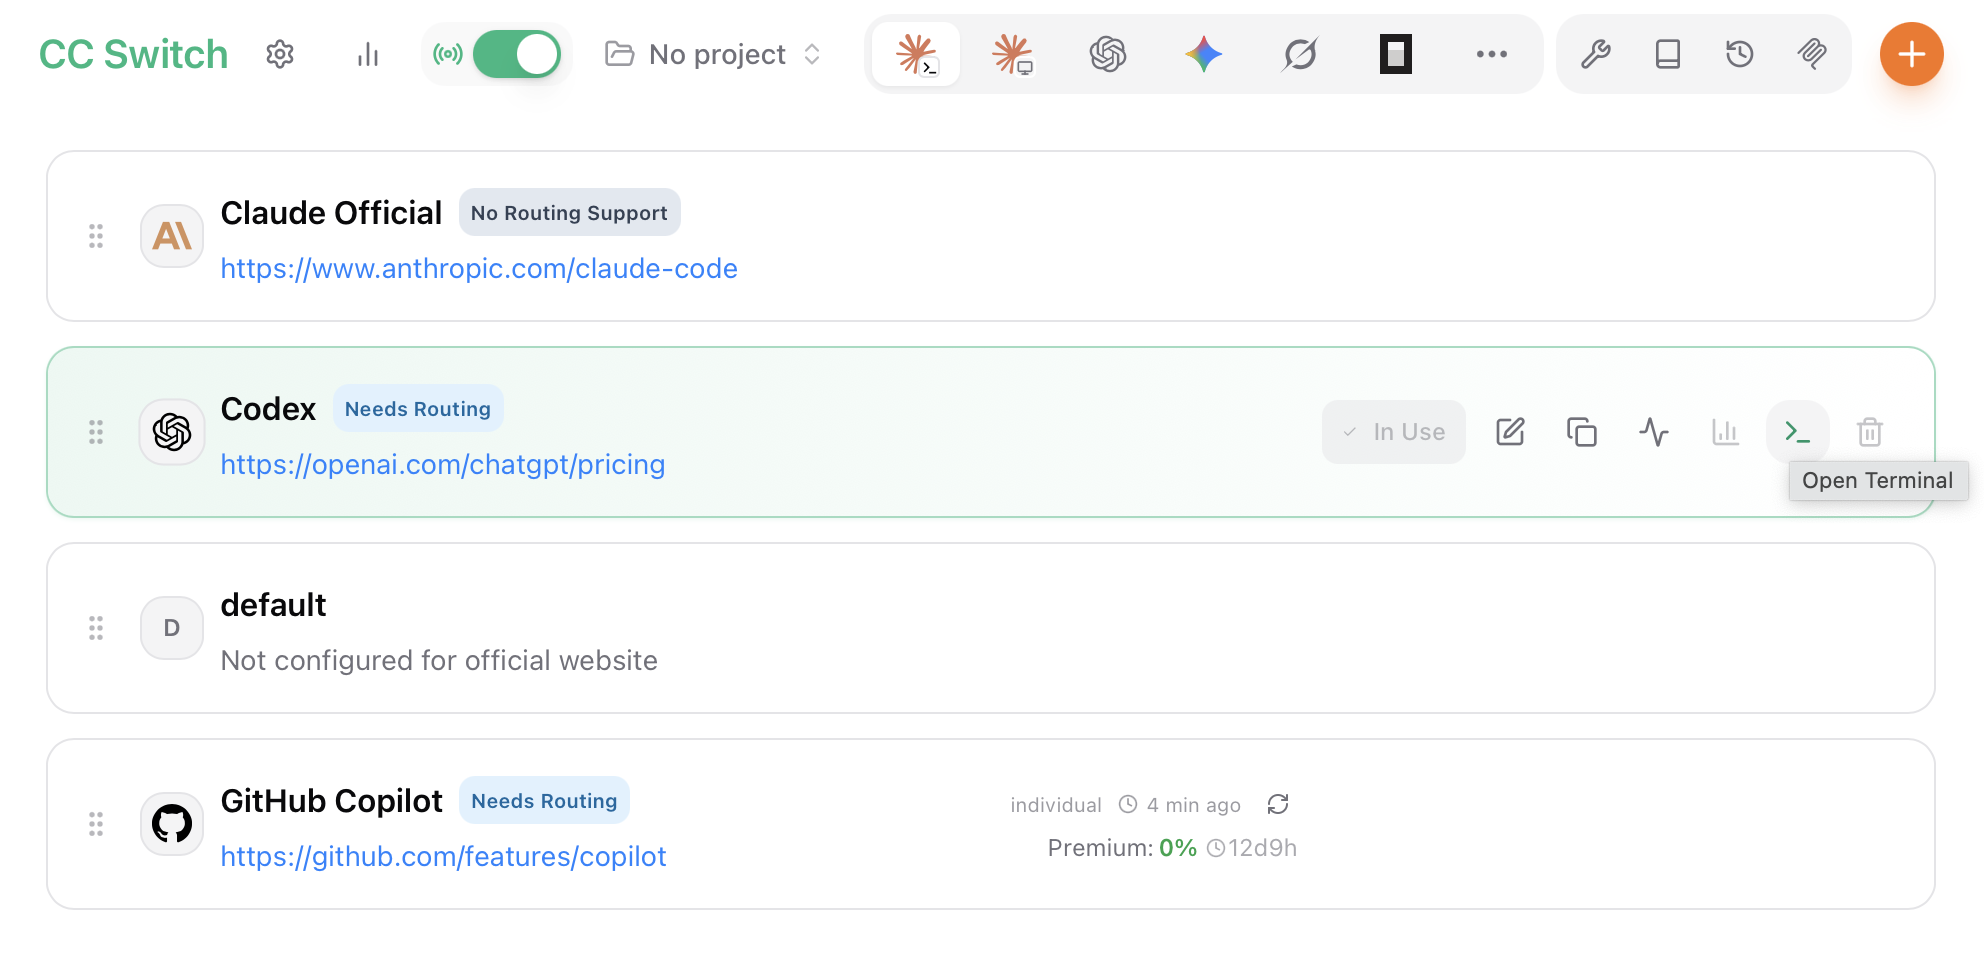Select the Claude Code terminal tab
Image resolution: width=1984 pixels, height=970 pixels.
tap(916, 54)
